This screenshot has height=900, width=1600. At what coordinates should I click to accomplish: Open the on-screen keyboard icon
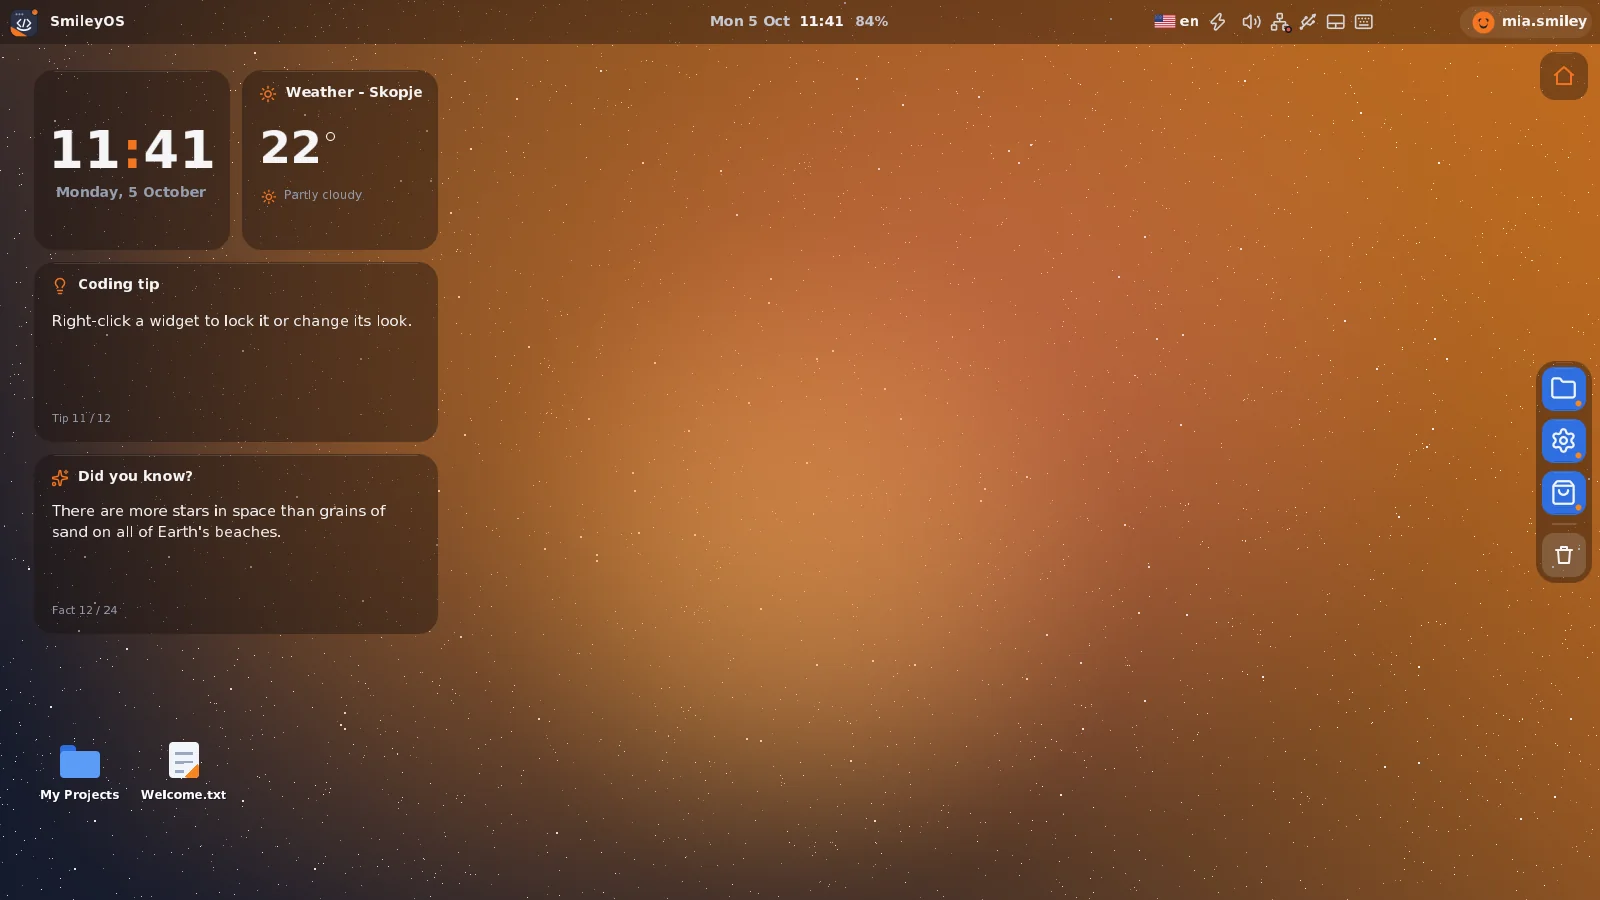click(x=1364, y=22)
